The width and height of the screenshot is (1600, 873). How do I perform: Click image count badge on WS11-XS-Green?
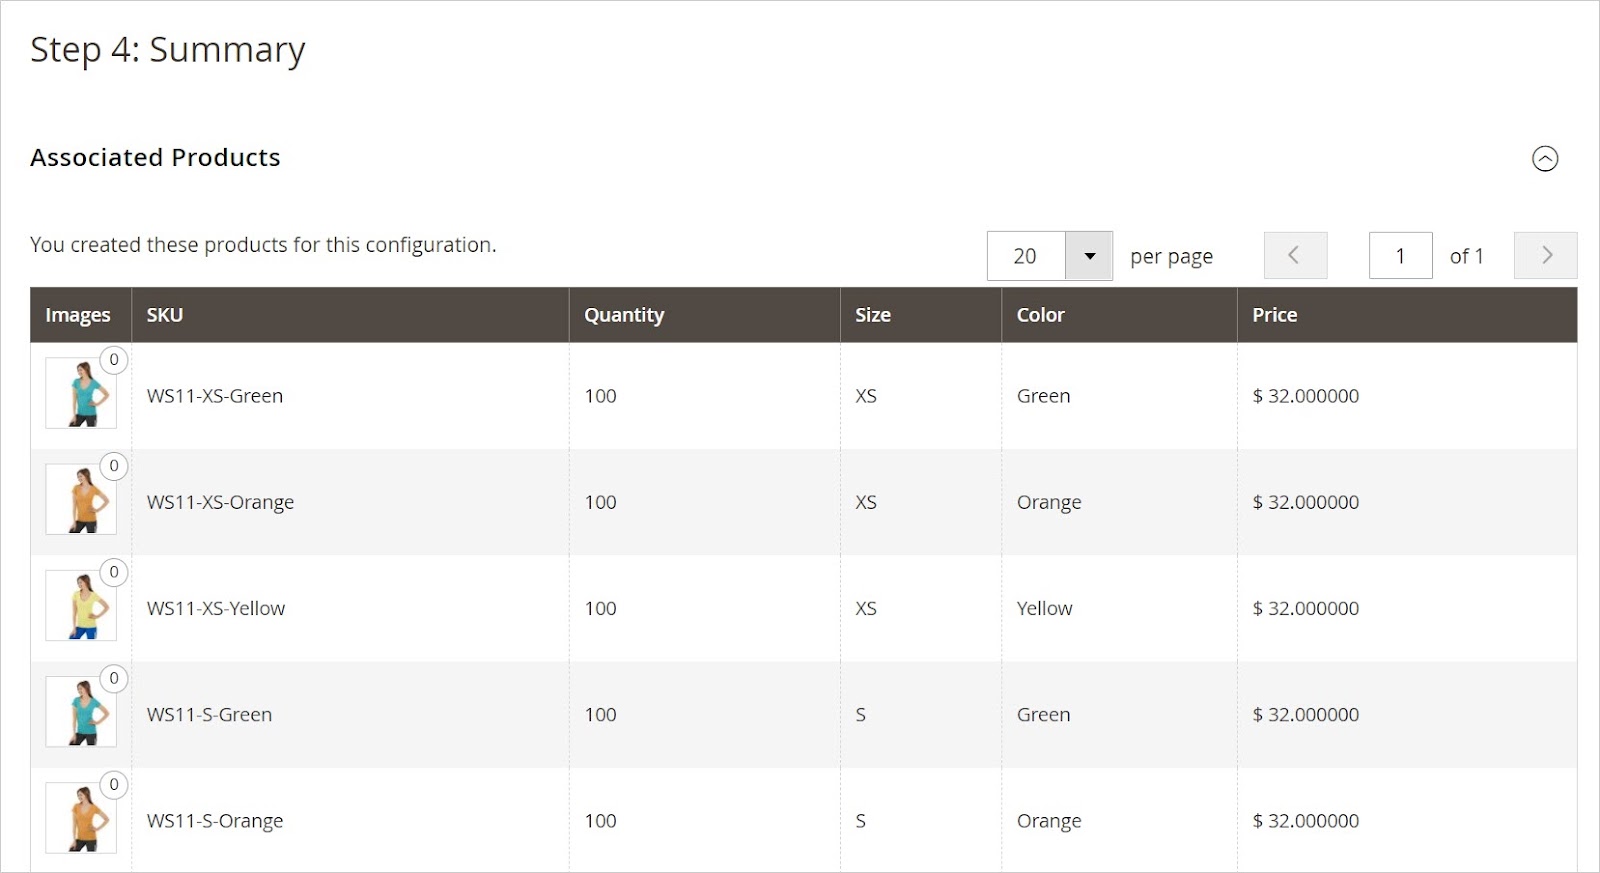[x=114, y=360]
